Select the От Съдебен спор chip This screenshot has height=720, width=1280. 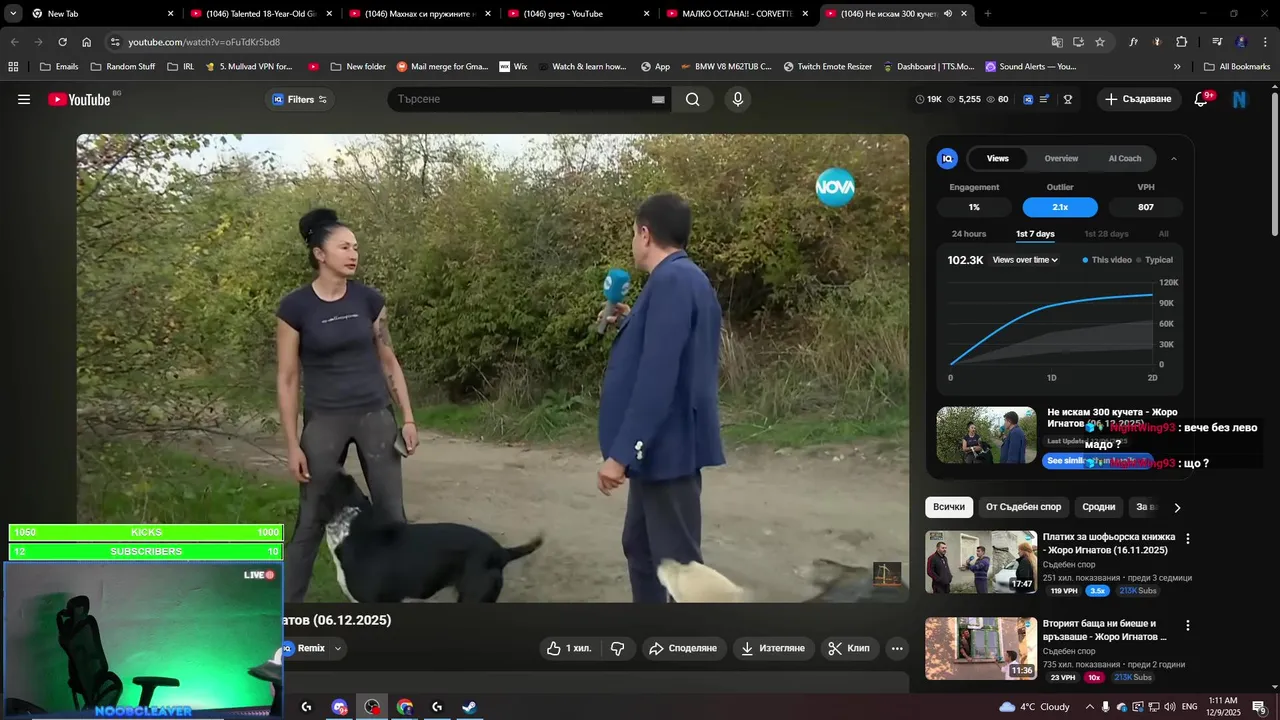click(x=1023, y=507)
